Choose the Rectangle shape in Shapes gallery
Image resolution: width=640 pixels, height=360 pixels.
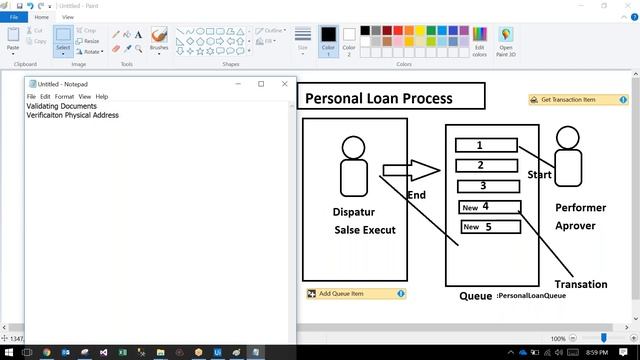(210, 31)
